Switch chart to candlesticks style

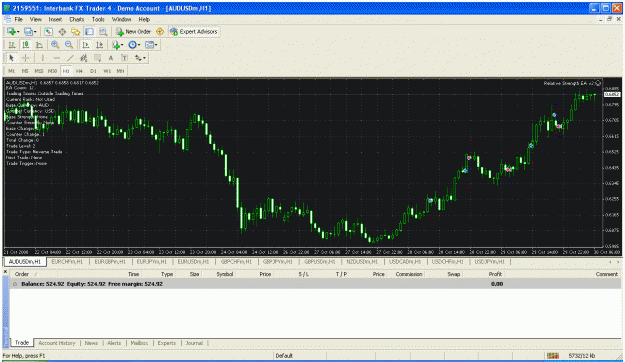coord(26,45)
